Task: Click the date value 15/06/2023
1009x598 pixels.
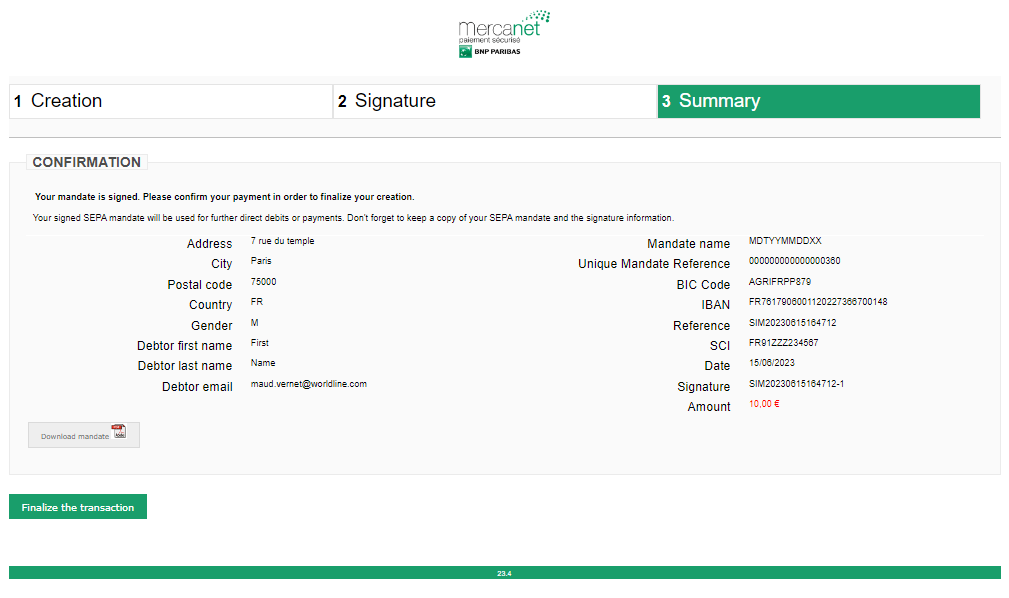Action: 771,364
